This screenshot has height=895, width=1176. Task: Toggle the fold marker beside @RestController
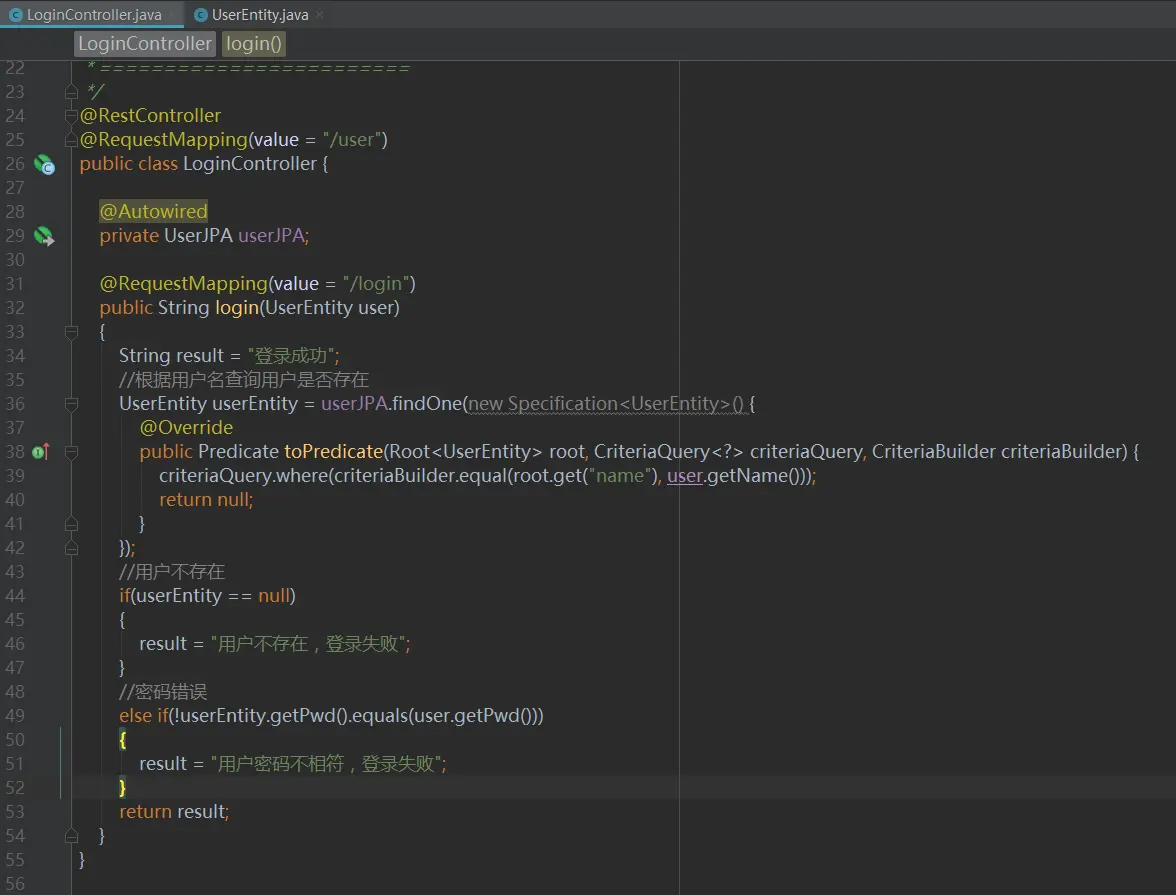(71, 116)
